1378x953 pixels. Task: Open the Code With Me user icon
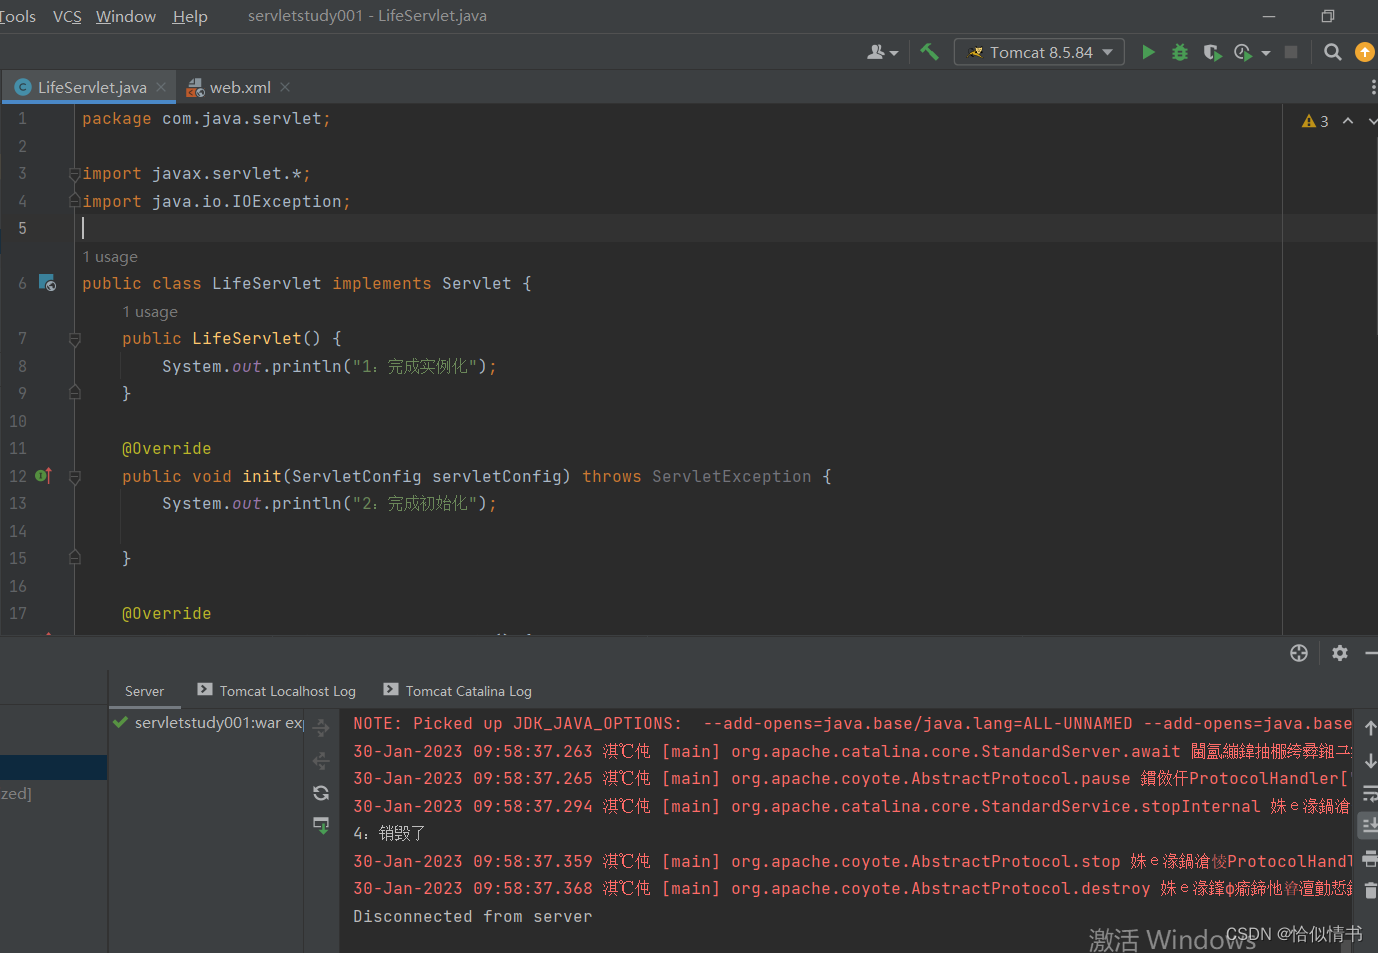[x=876, y=52]
